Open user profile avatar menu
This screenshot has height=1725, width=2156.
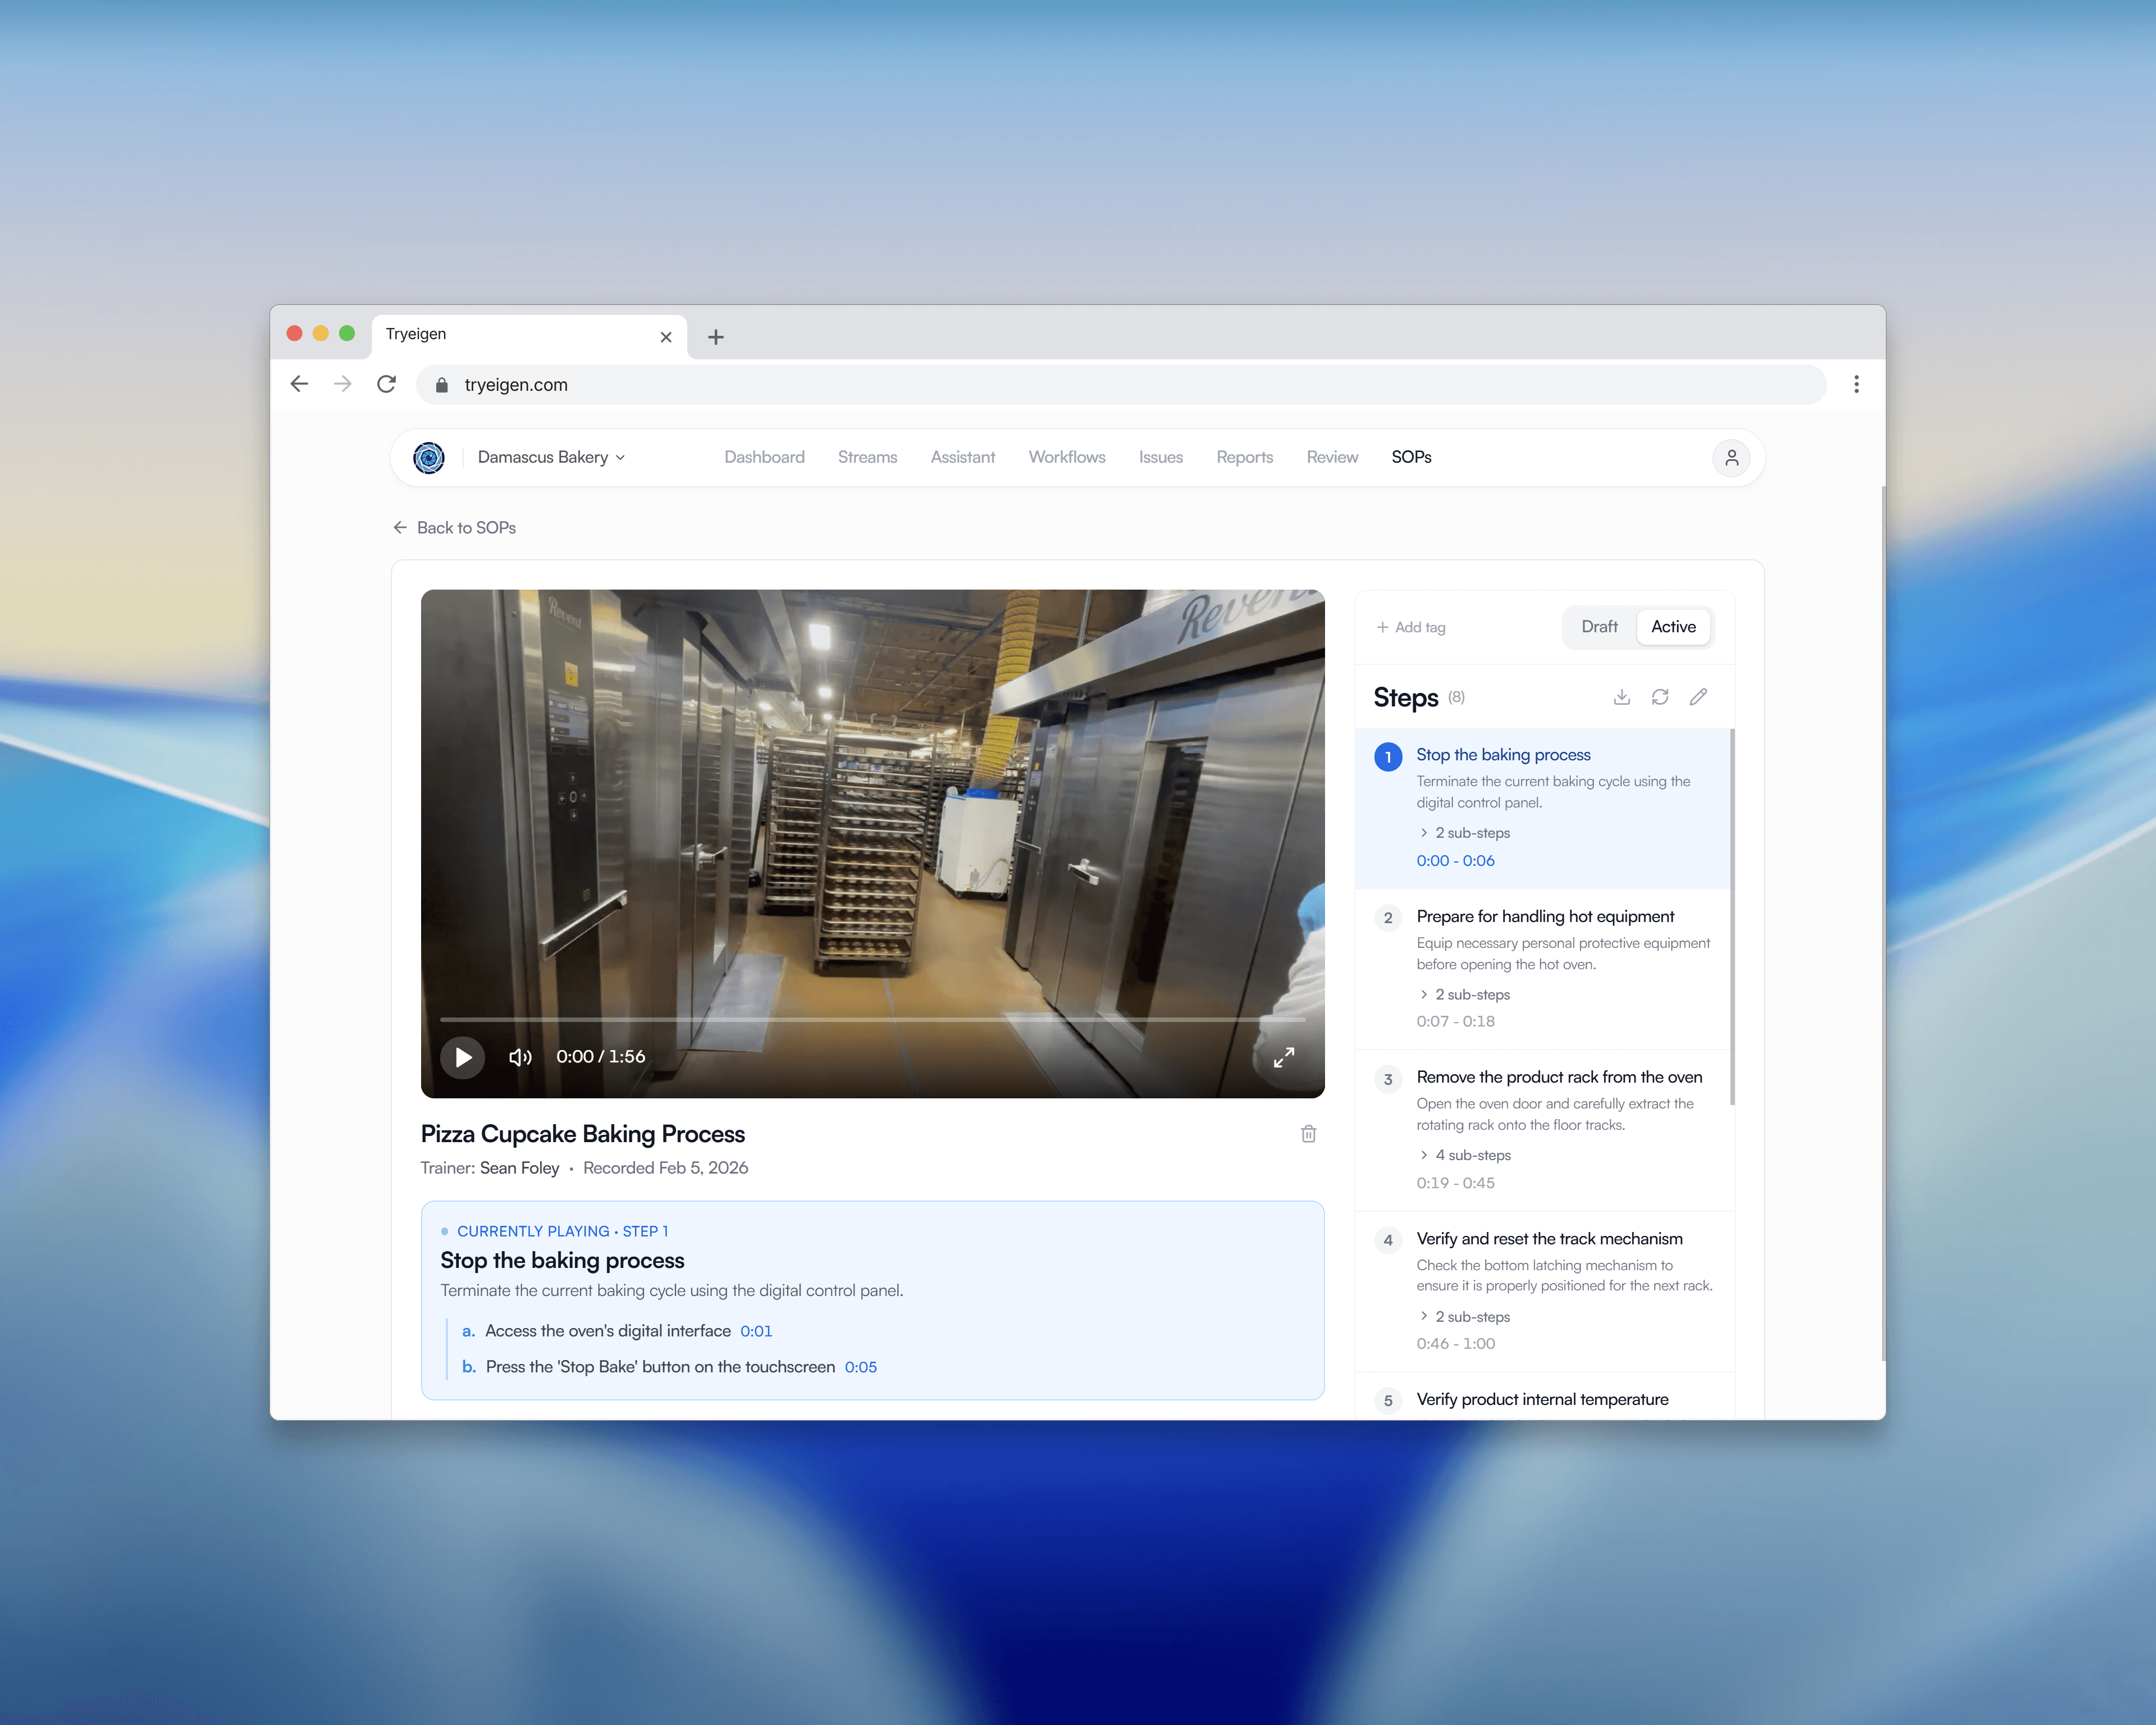[1731, 458]
